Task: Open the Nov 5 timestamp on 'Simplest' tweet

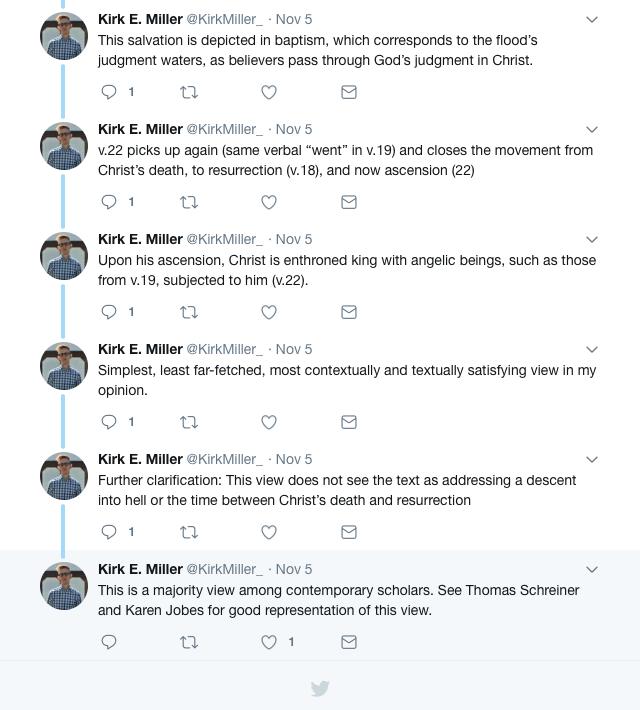Action: [294, 349]
